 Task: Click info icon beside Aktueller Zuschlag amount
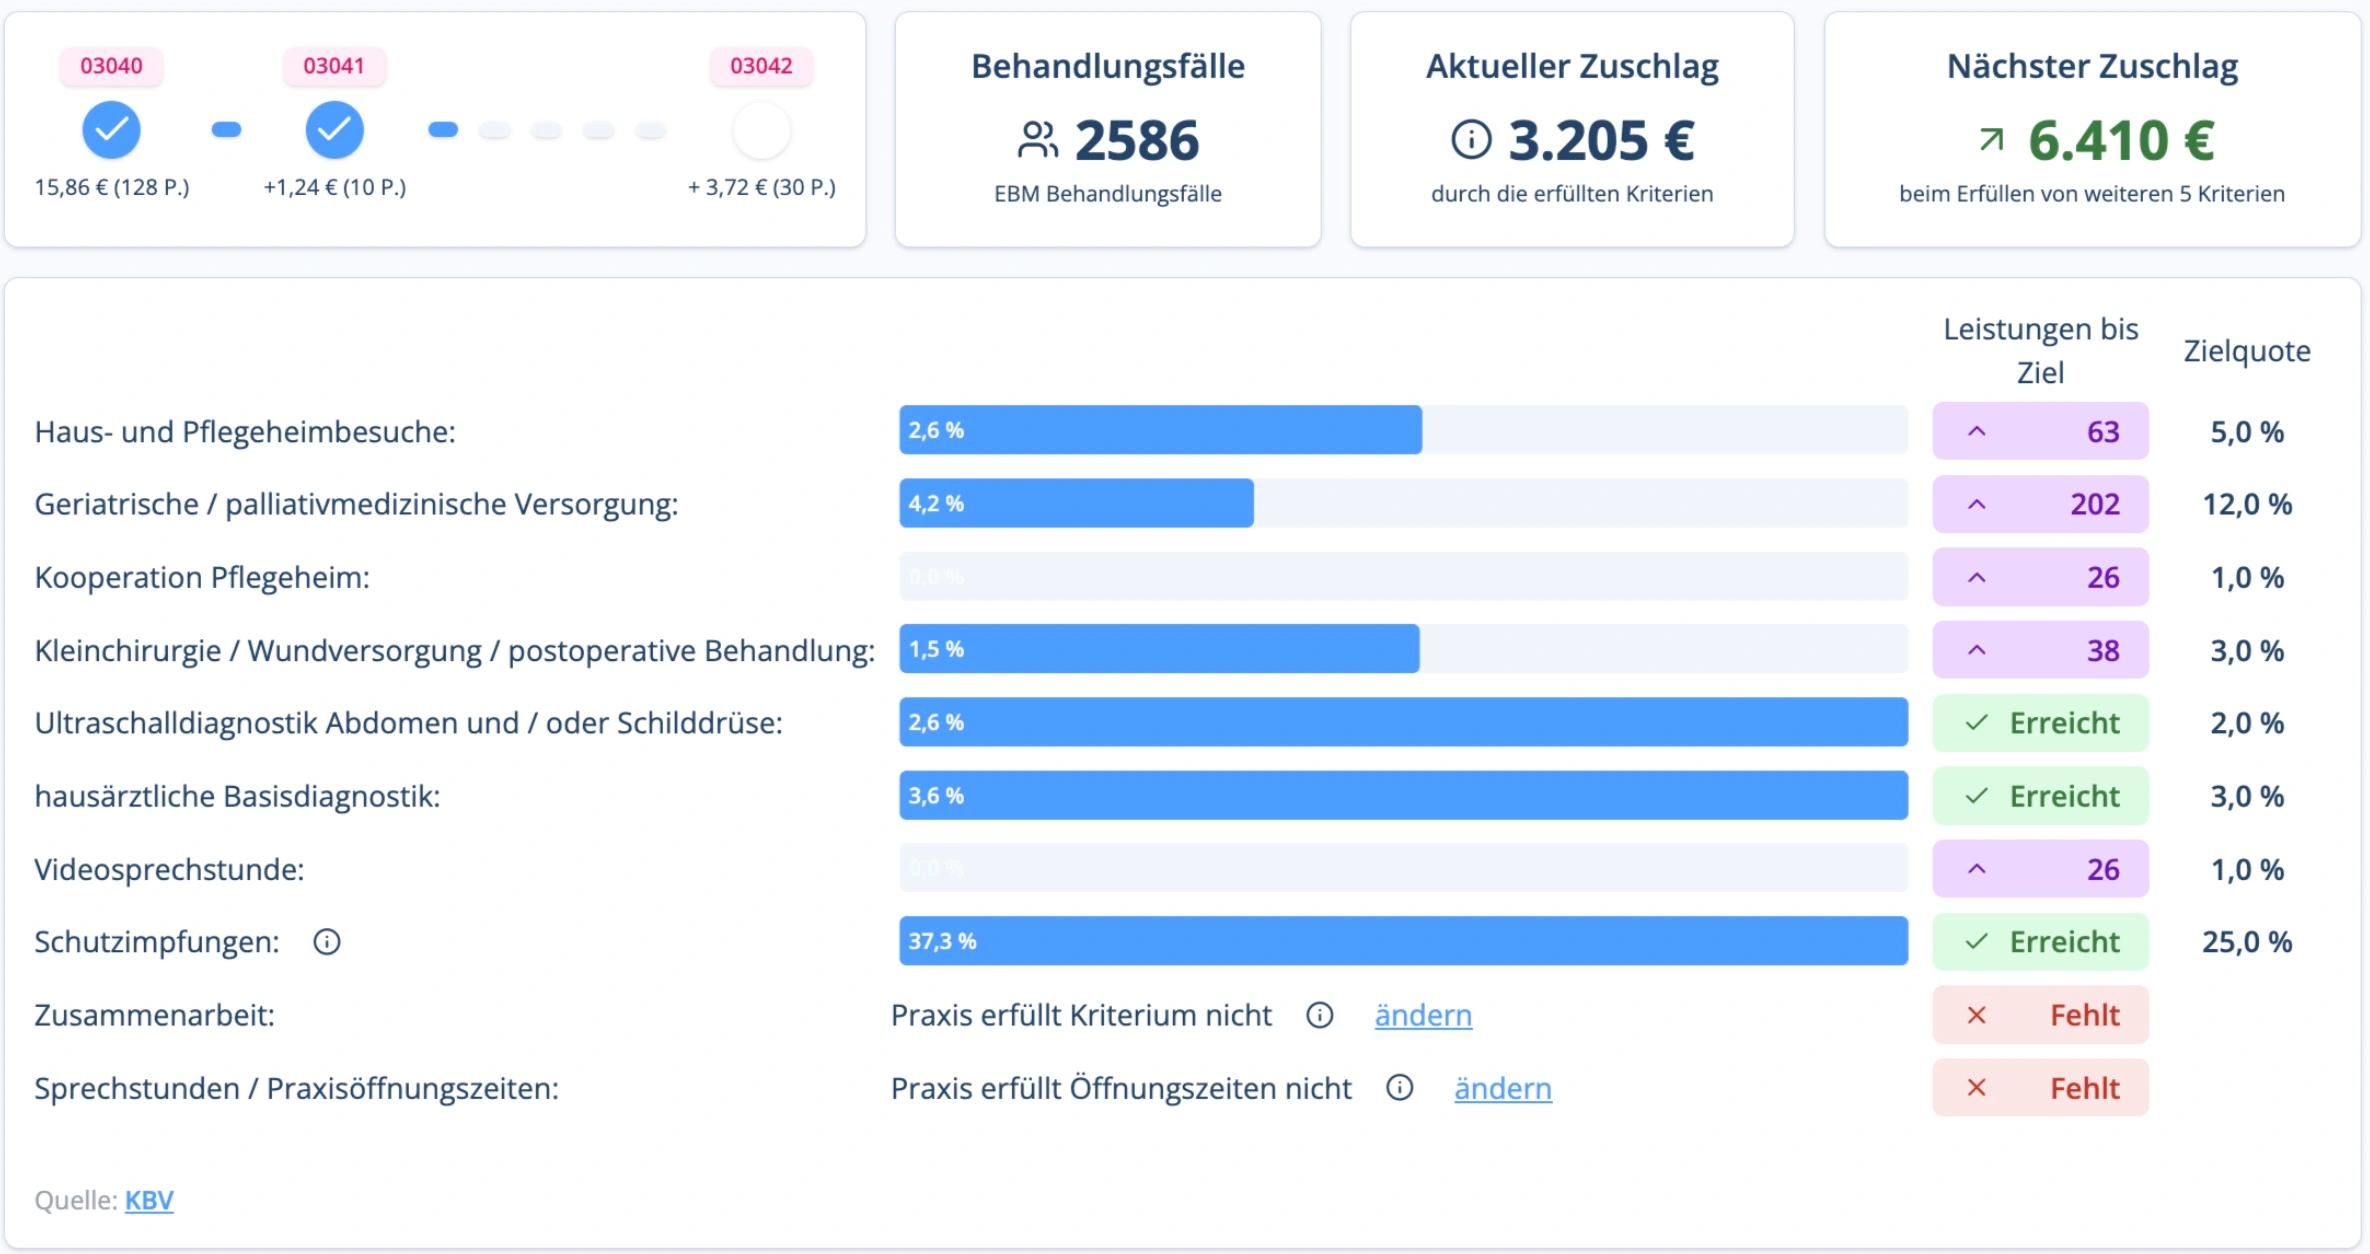(1470, 140)
